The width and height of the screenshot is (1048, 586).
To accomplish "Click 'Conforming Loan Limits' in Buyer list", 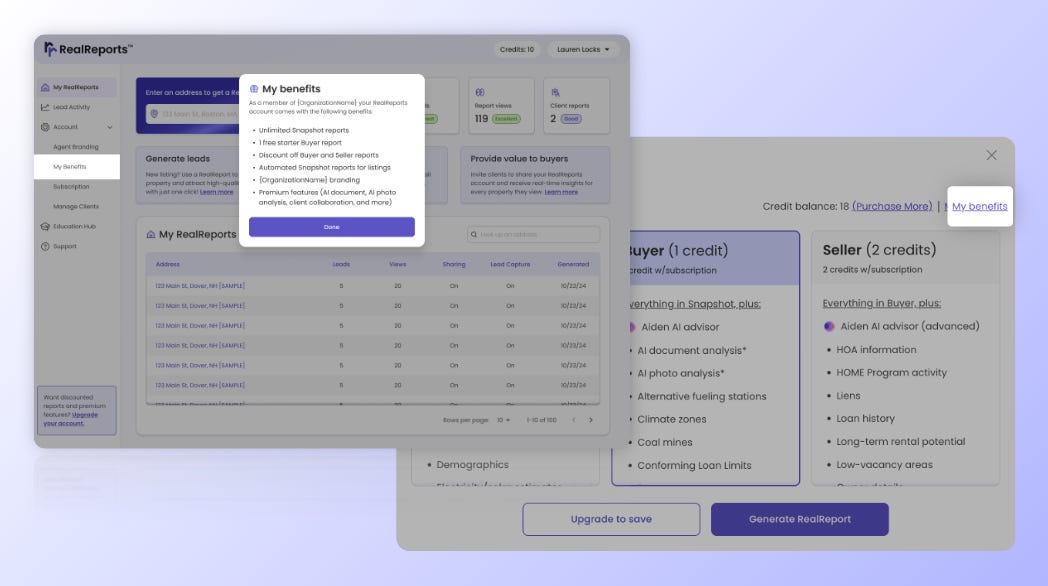I will click(694, 466).
